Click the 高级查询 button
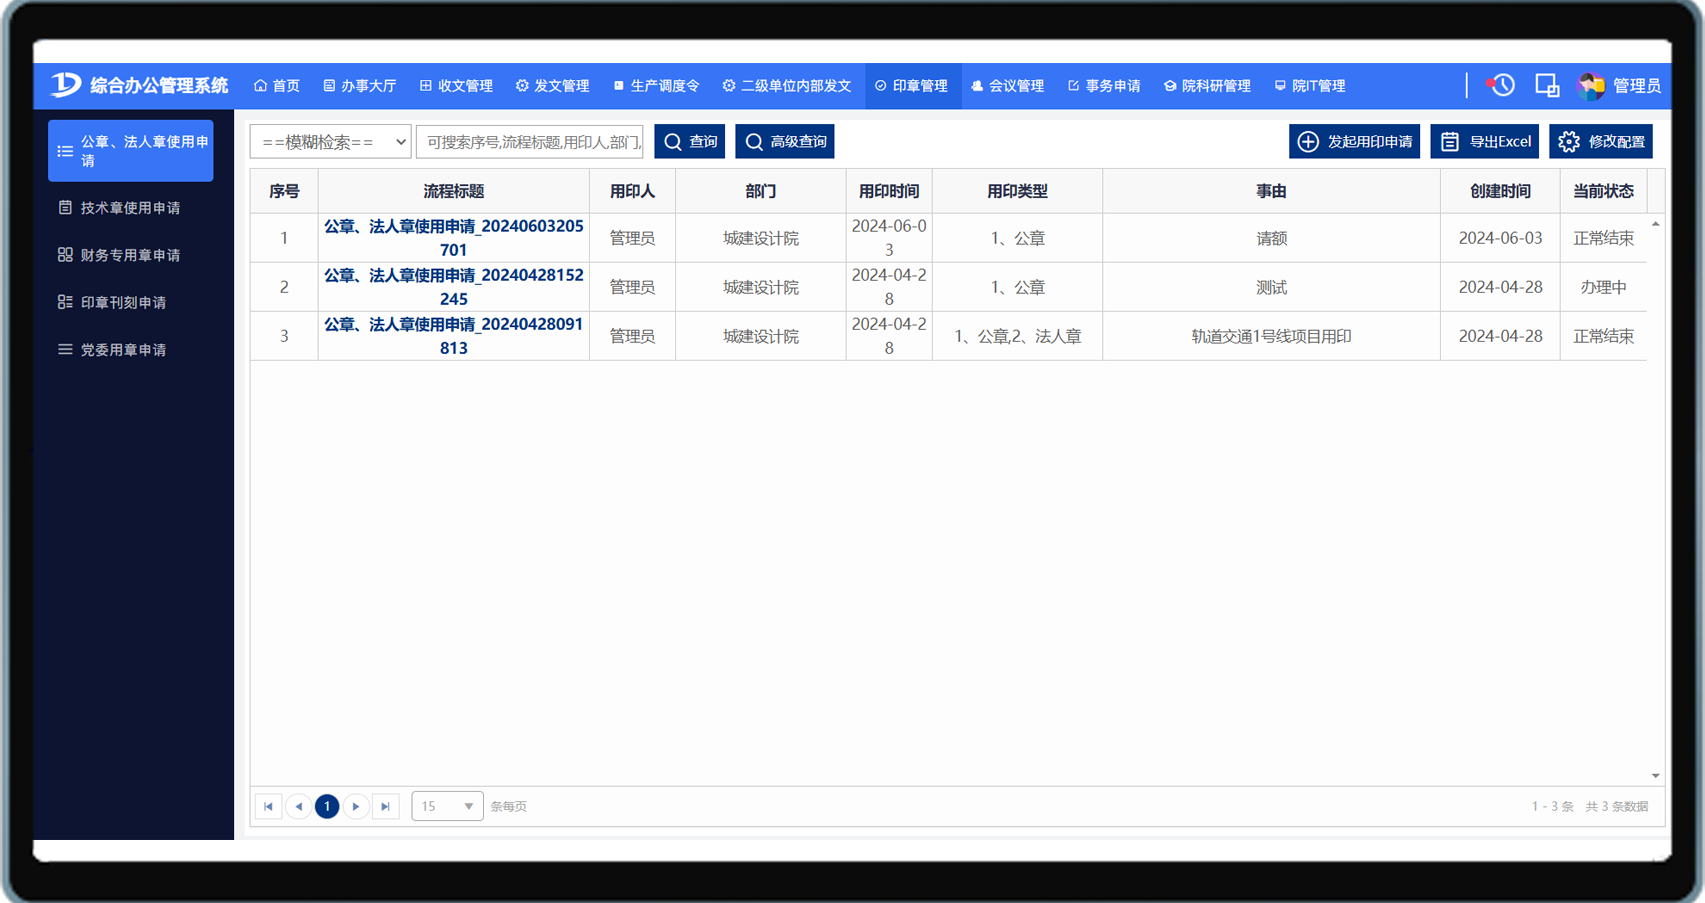 tap(785, 142)
